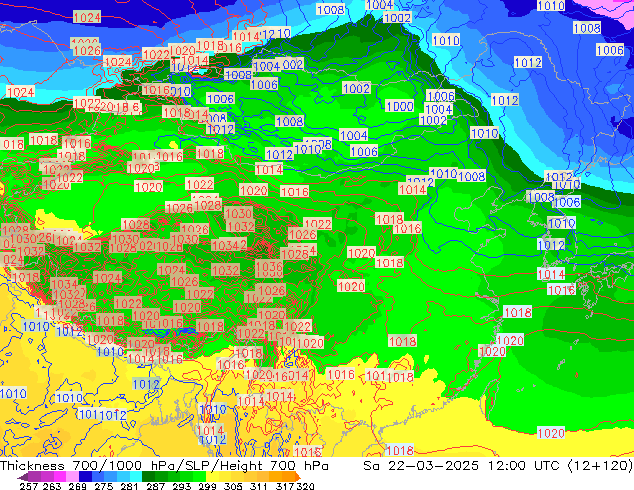Viewport: 634px width, 490px height.
Task: Click the legend value '281'
Action: pos(129,486)
